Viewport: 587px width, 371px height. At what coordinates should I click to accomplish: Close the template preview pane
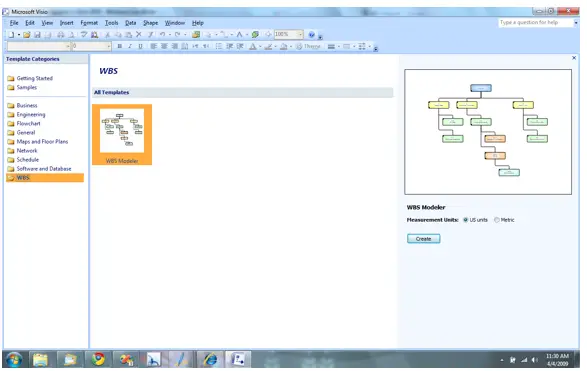574,58
